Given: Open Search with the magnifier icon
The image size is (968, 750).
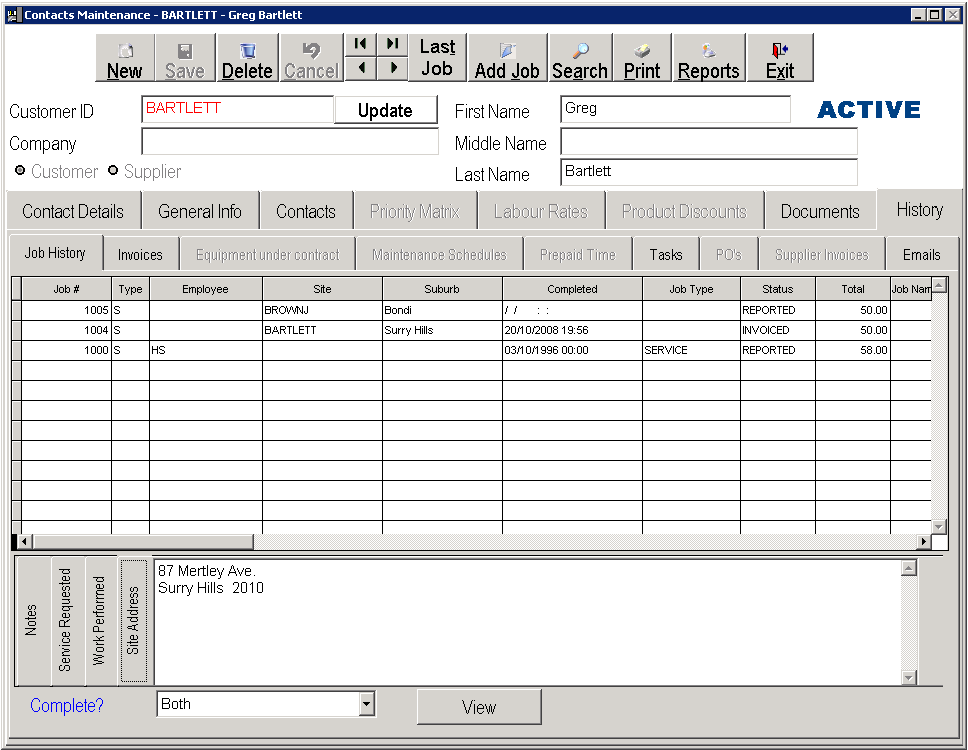Looking at the screenshot, I should [580, 59].
